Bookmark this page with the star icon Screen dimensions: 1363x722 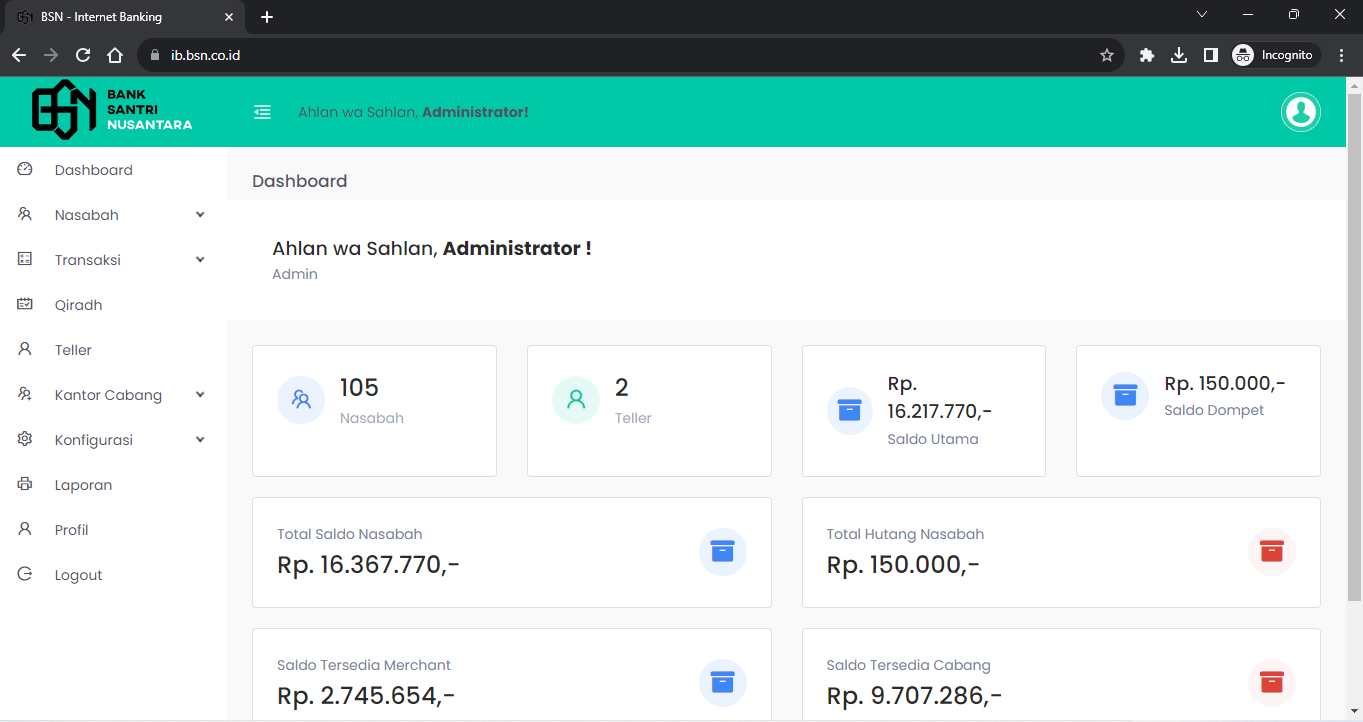1106,55
